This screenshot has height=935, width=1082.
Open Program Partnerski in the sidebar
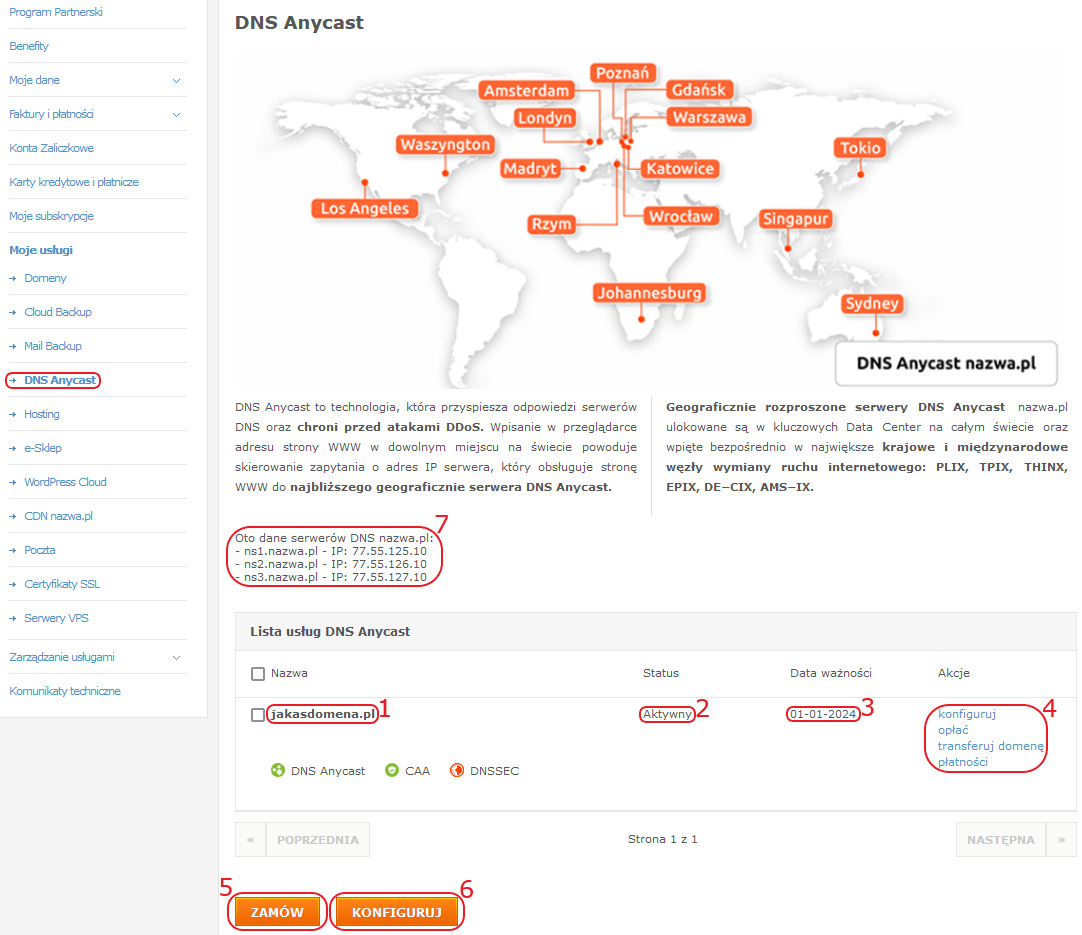pos(56,12)
